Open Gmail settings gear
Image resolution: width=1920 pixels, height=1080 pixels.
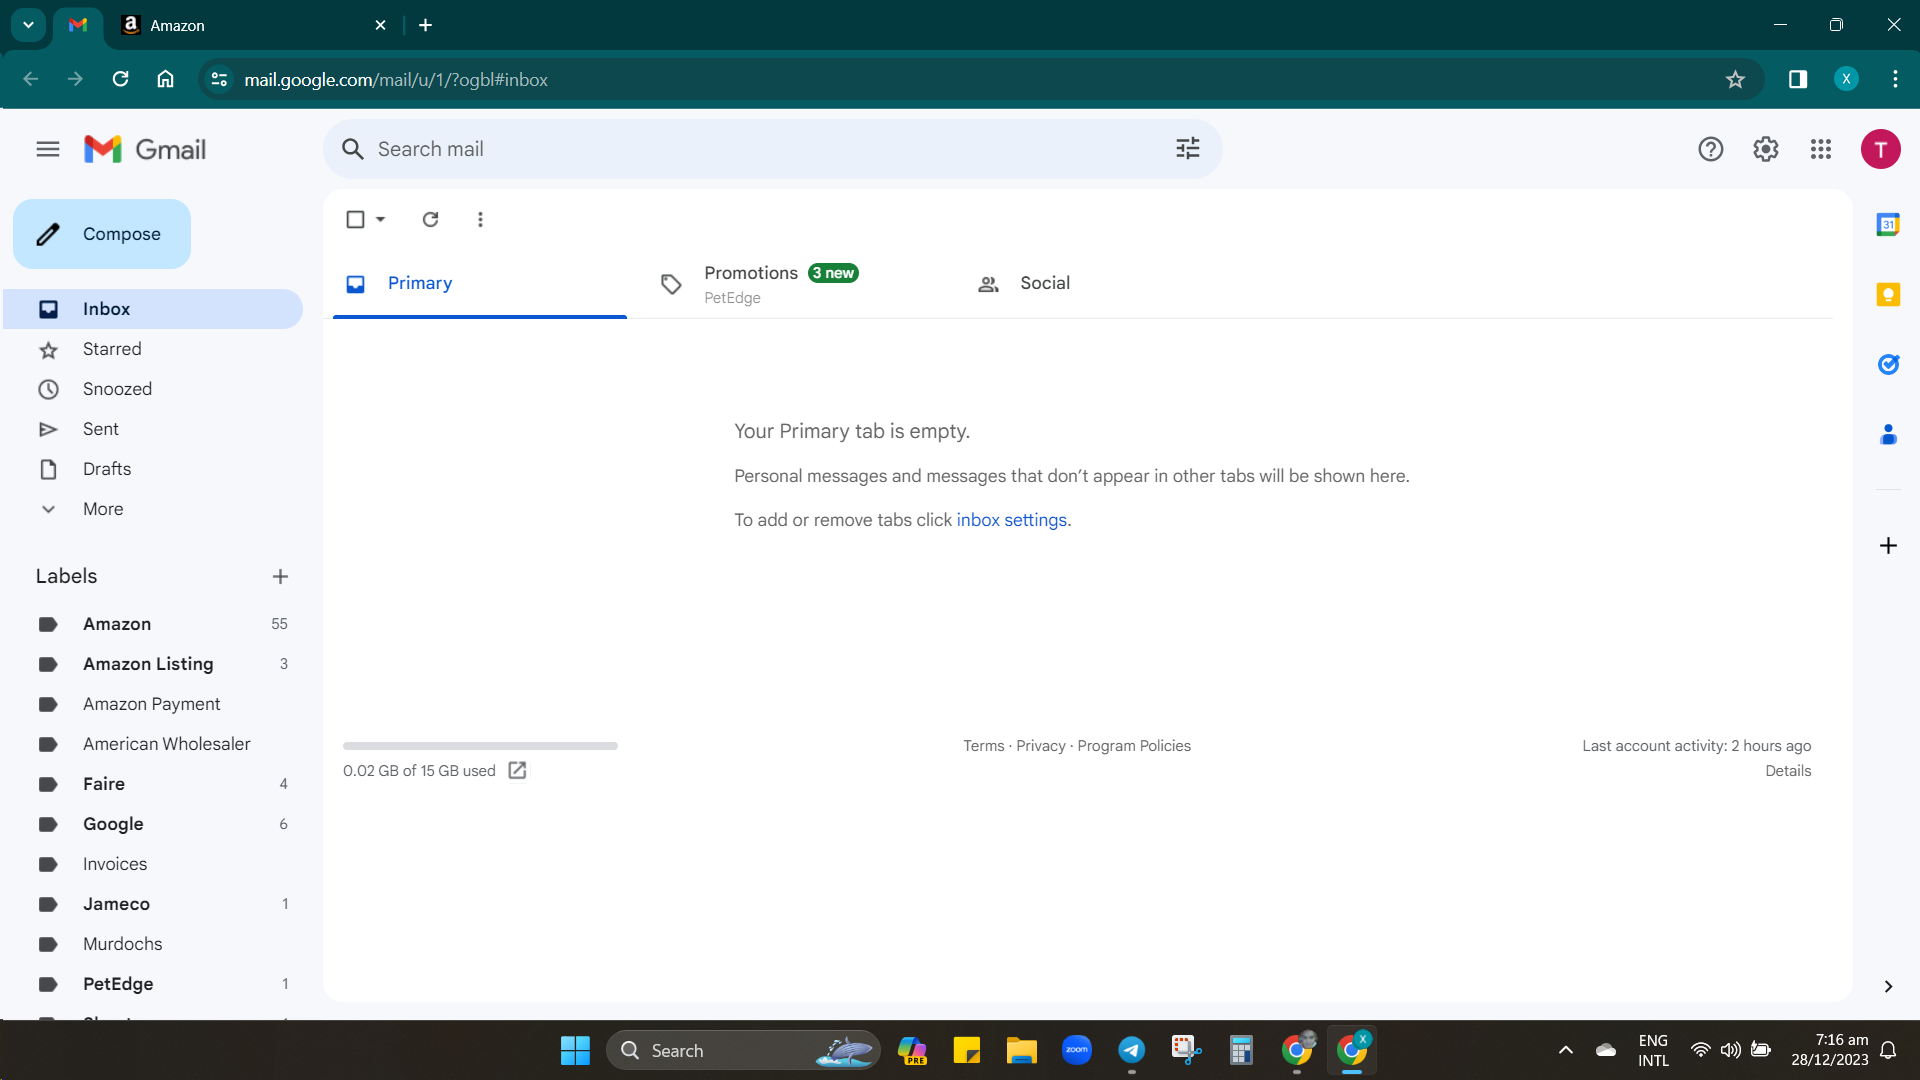click(x=1766, y=149)
